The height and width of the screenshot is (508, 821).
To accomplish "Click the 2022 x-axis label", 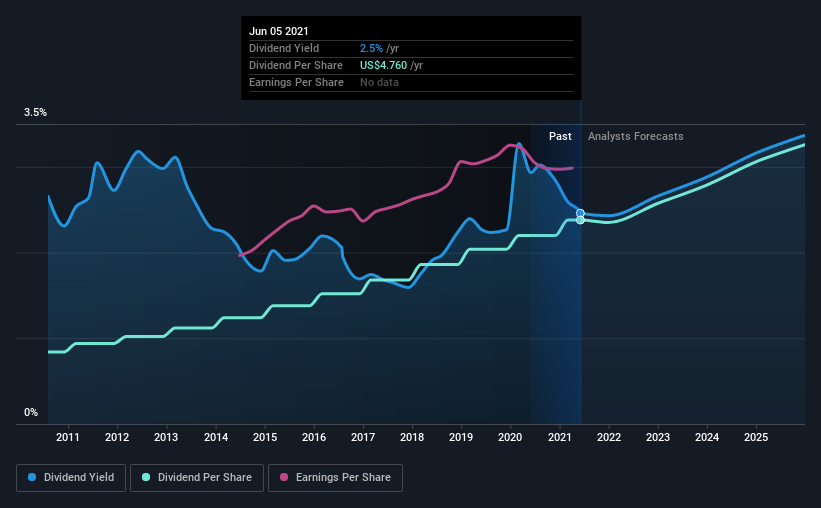I will (609, 437).
